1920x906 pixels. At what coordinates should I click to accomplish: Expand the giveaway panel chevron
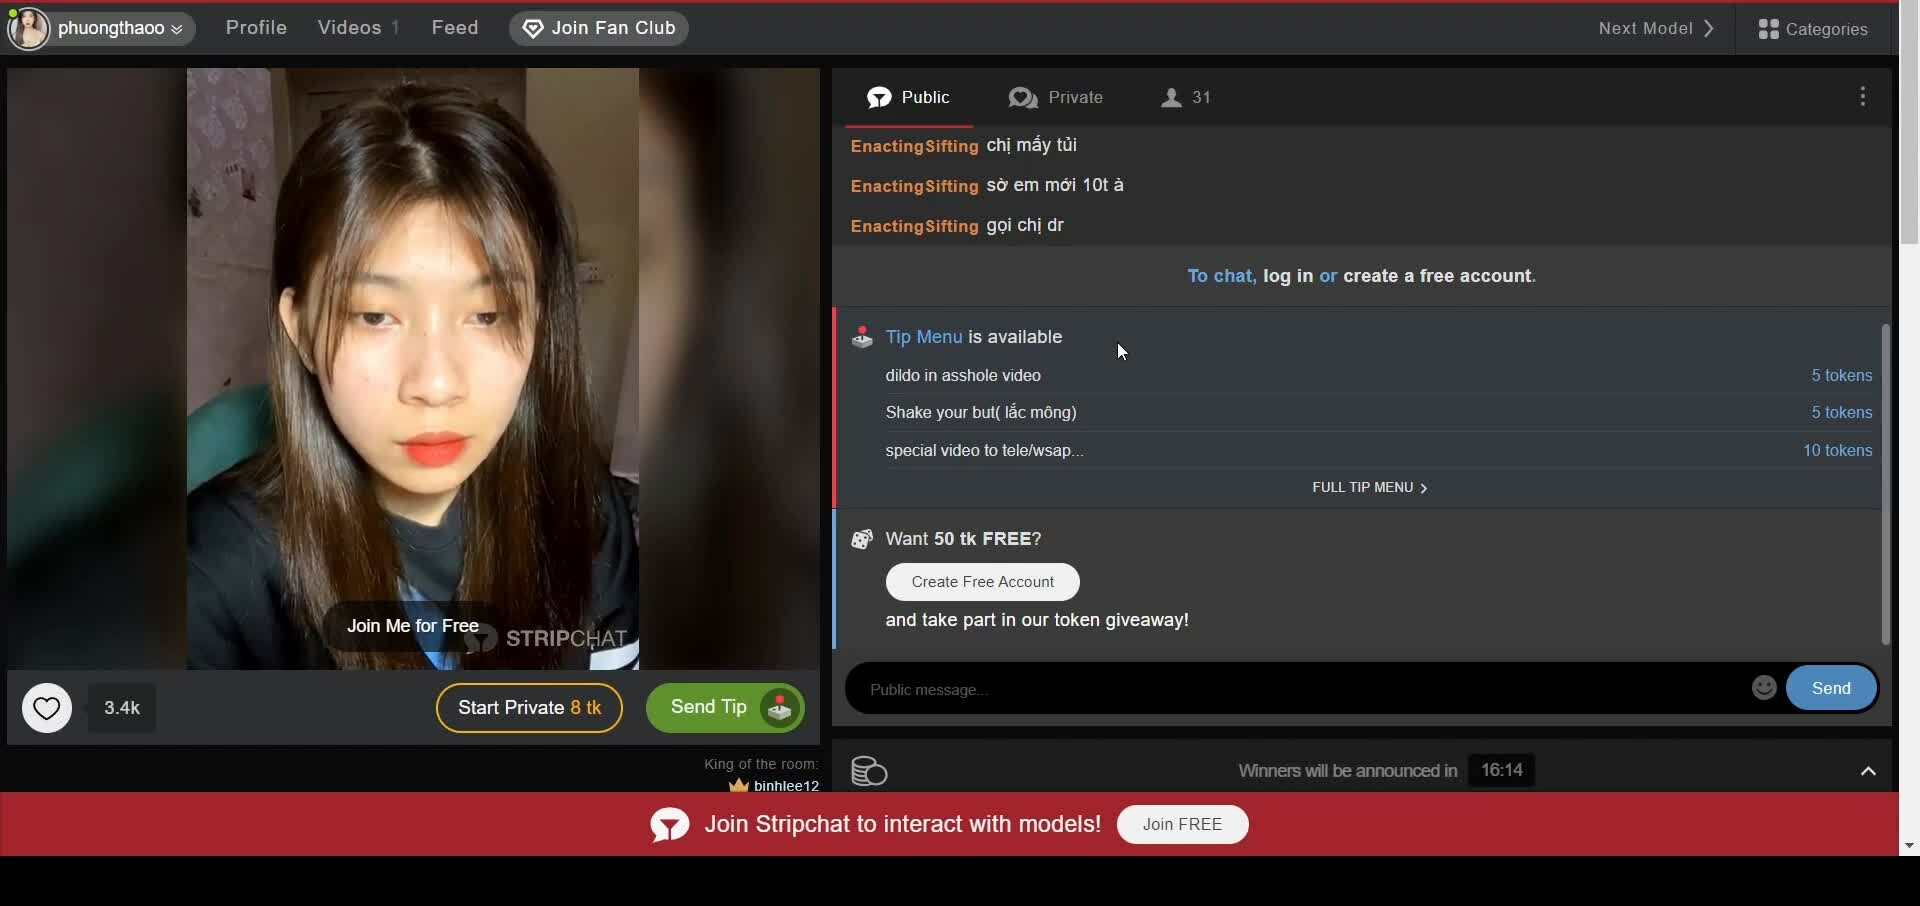1867,771
